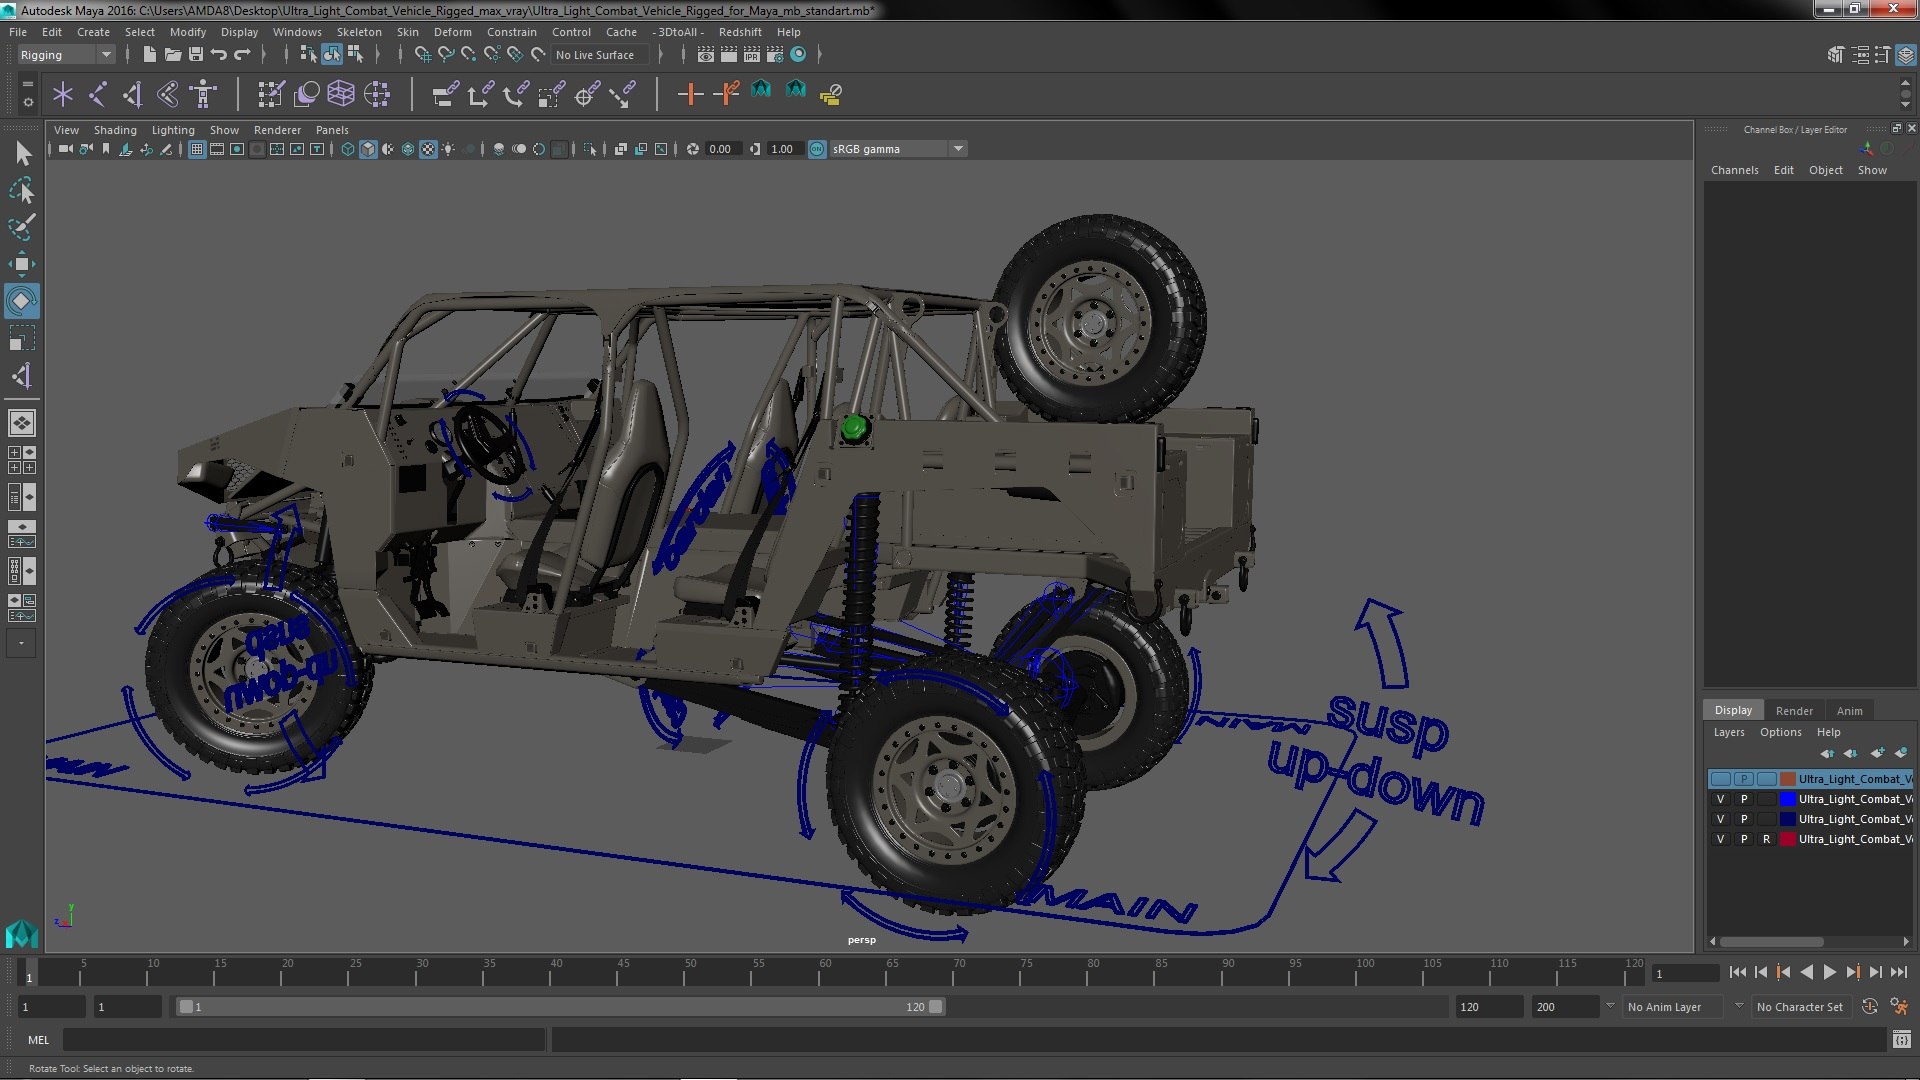1920x1080 pixels.
Task: Open the Skeleton menu
Action: coord(358,32)
